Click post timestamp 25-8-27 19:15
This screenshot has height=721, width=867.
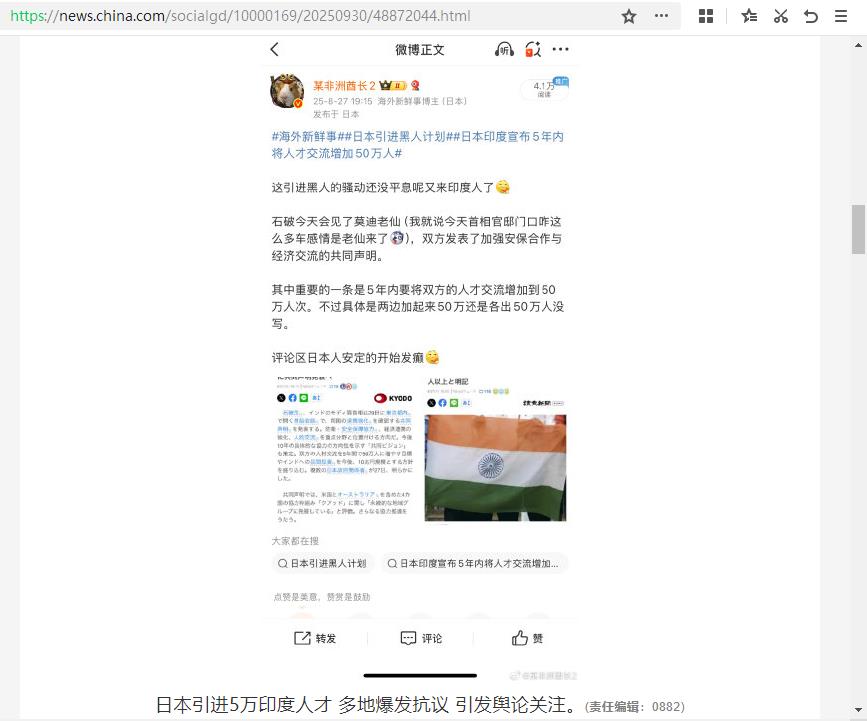[x=343, y=101]
